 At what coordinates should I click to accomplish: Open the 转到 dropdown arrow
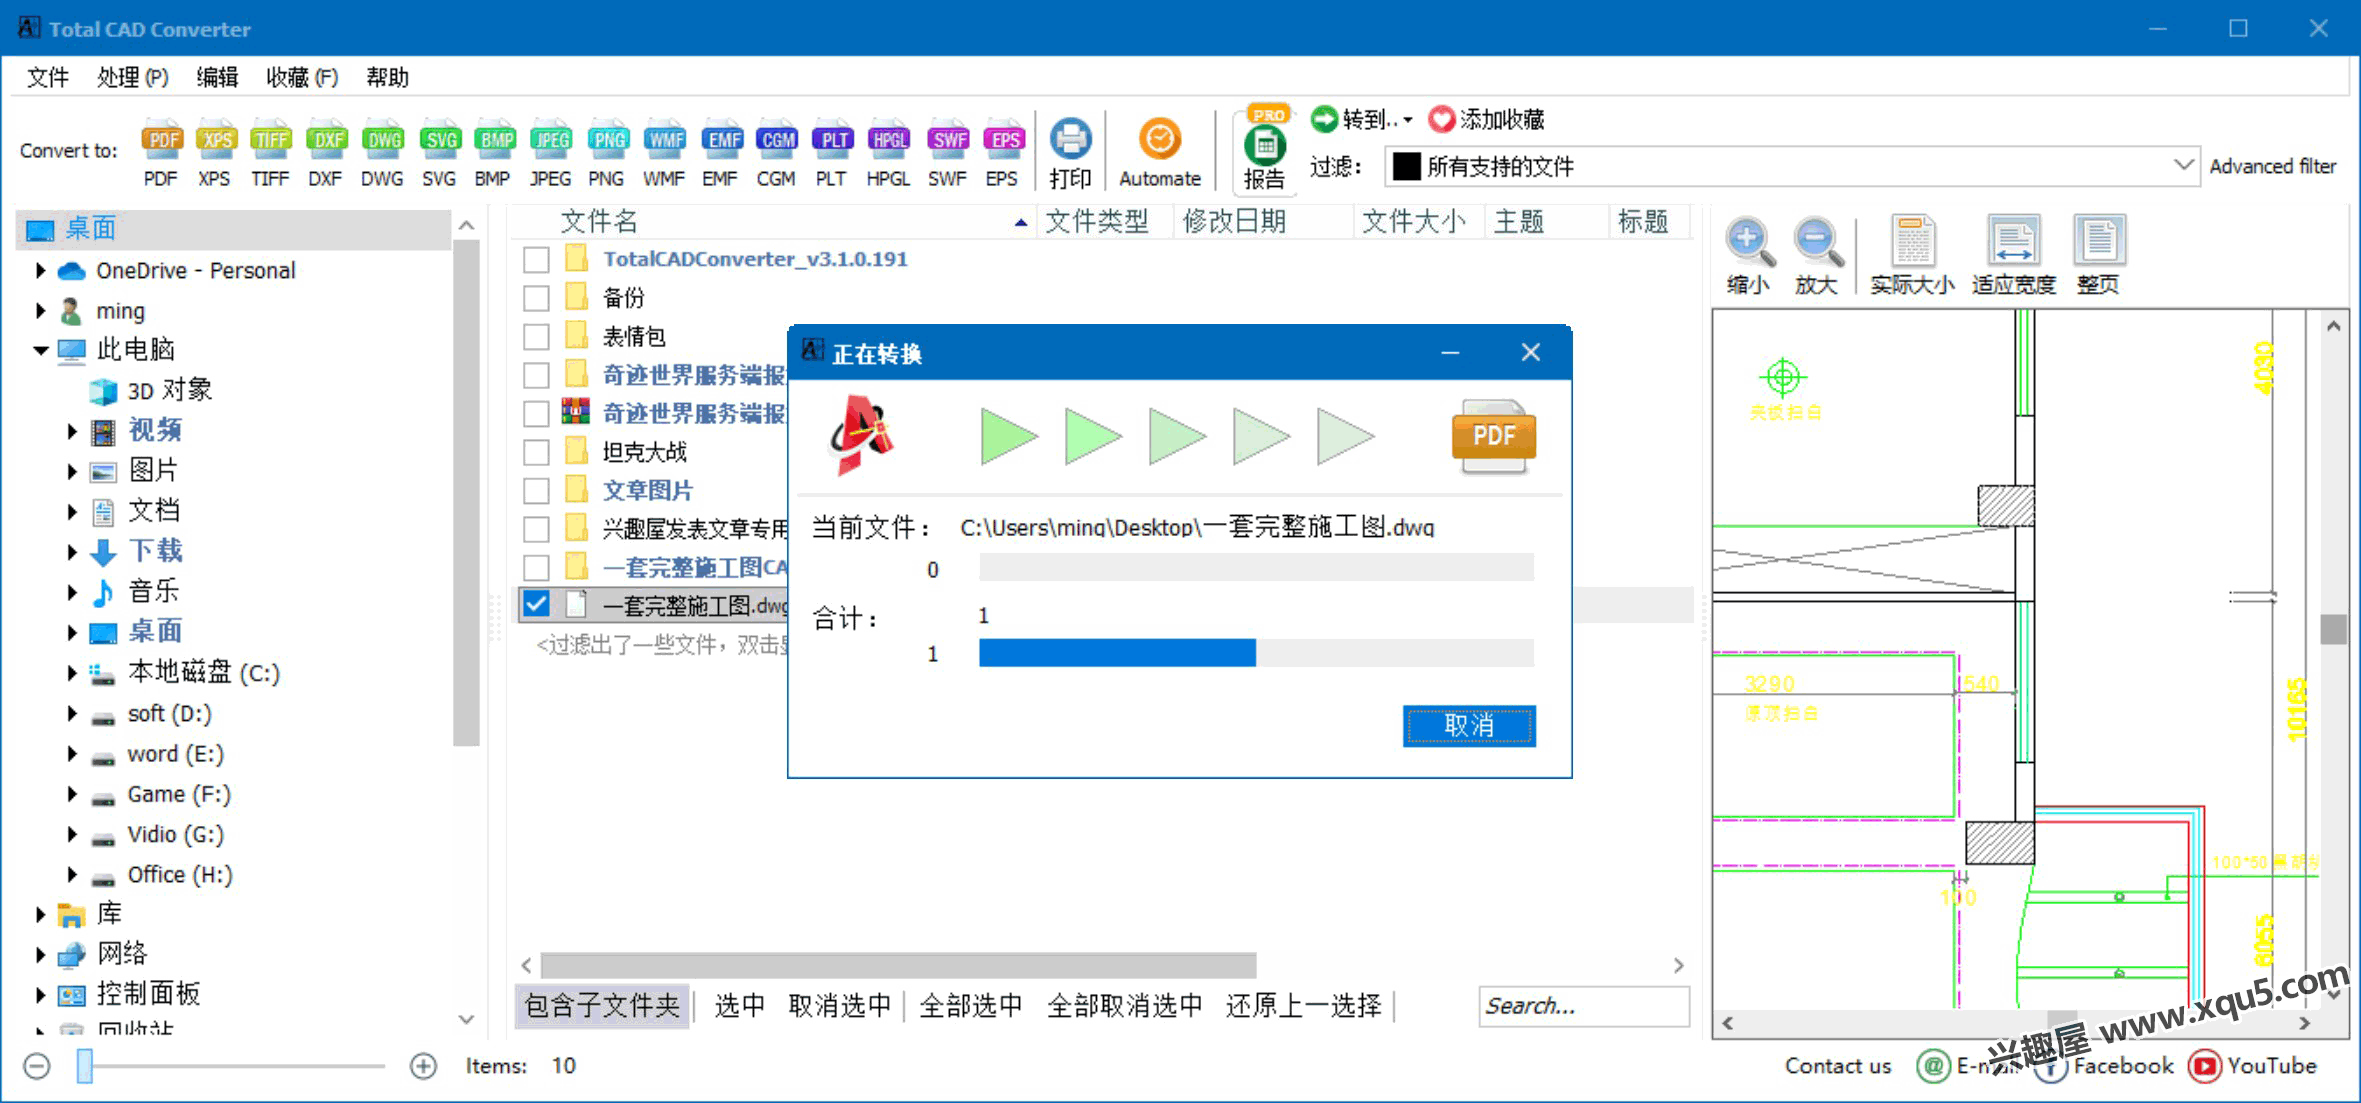(x=1409, y=120)
